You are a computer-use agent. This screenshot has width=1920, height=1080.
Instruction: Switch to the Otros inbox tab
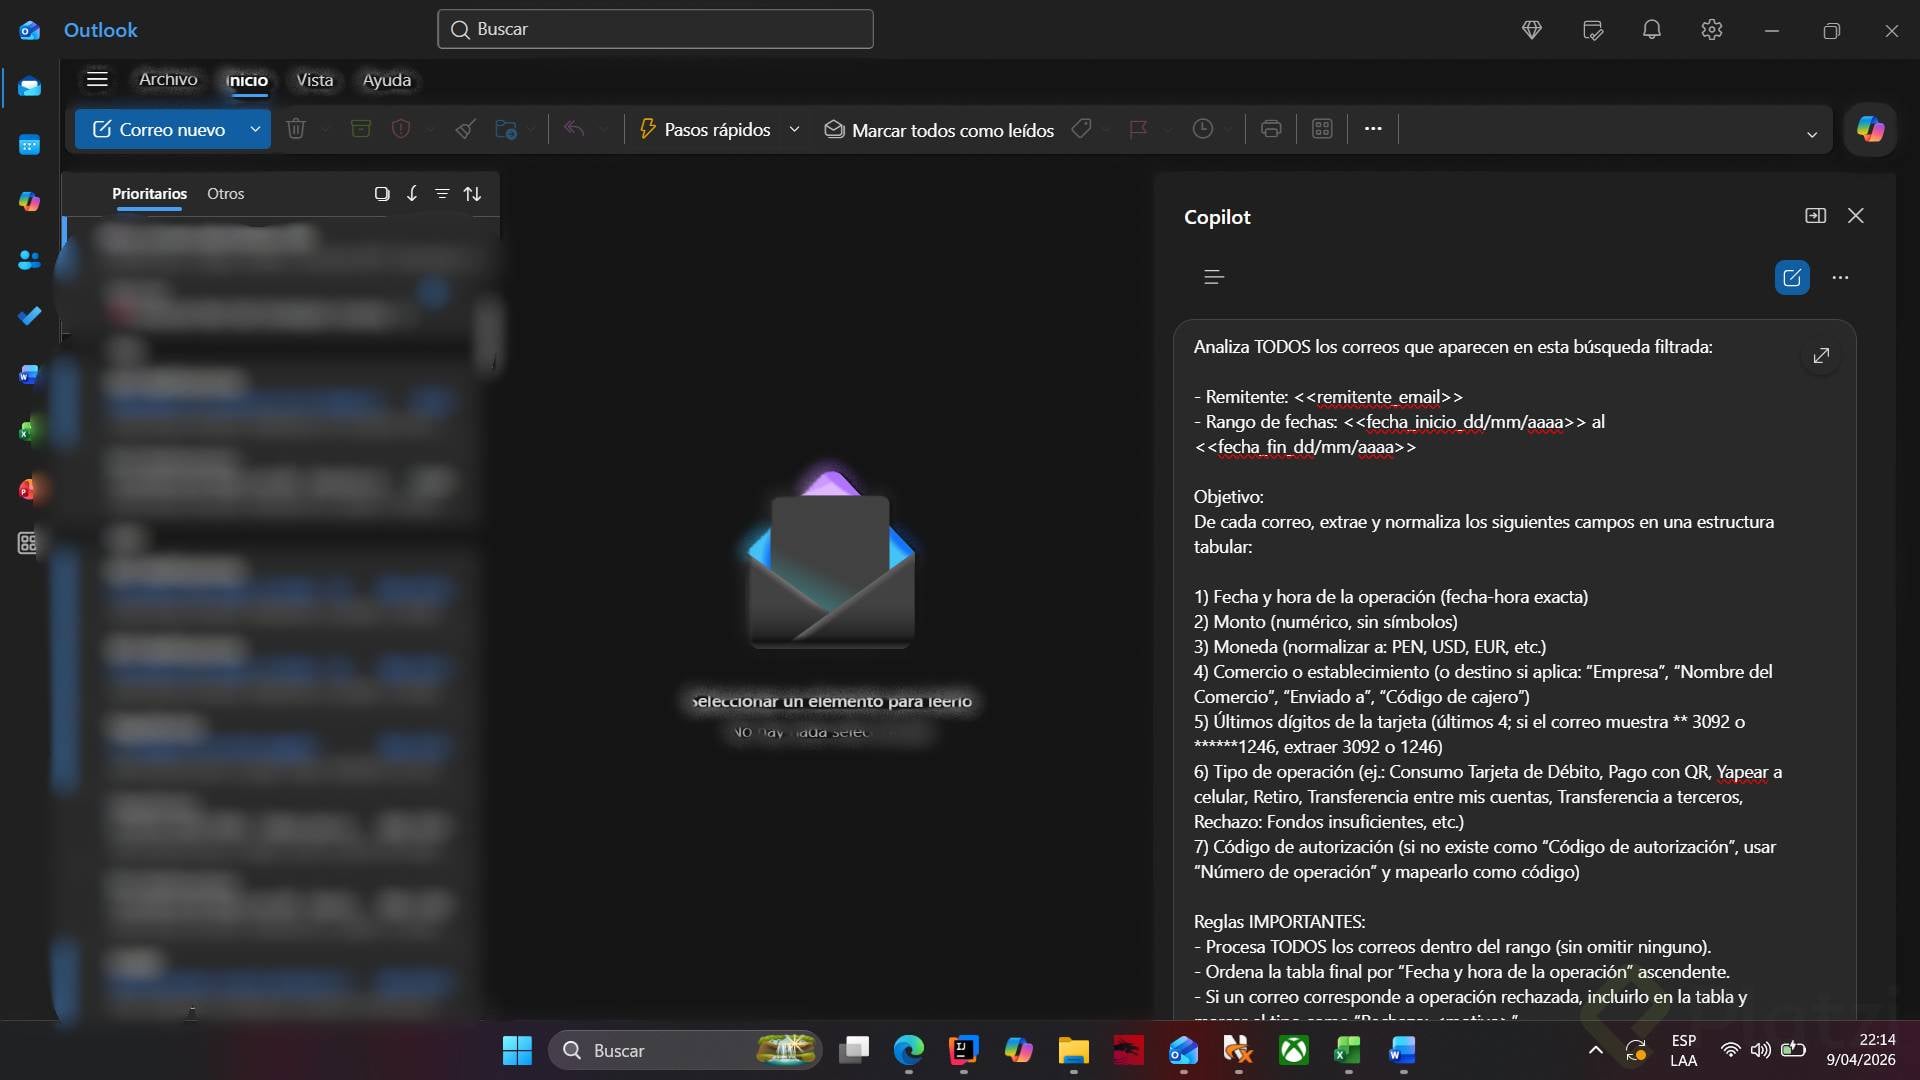pos(225,194)
